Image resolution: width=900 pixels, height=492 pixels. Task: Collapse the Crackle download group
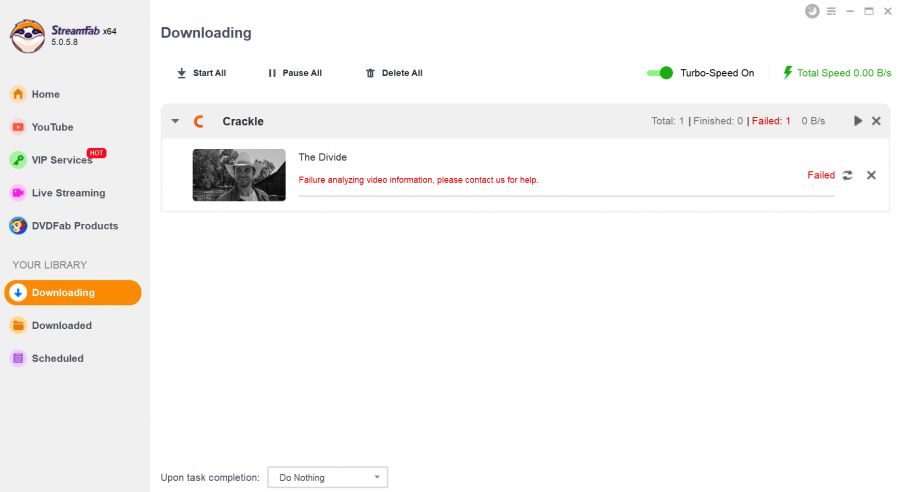point(175,121)
